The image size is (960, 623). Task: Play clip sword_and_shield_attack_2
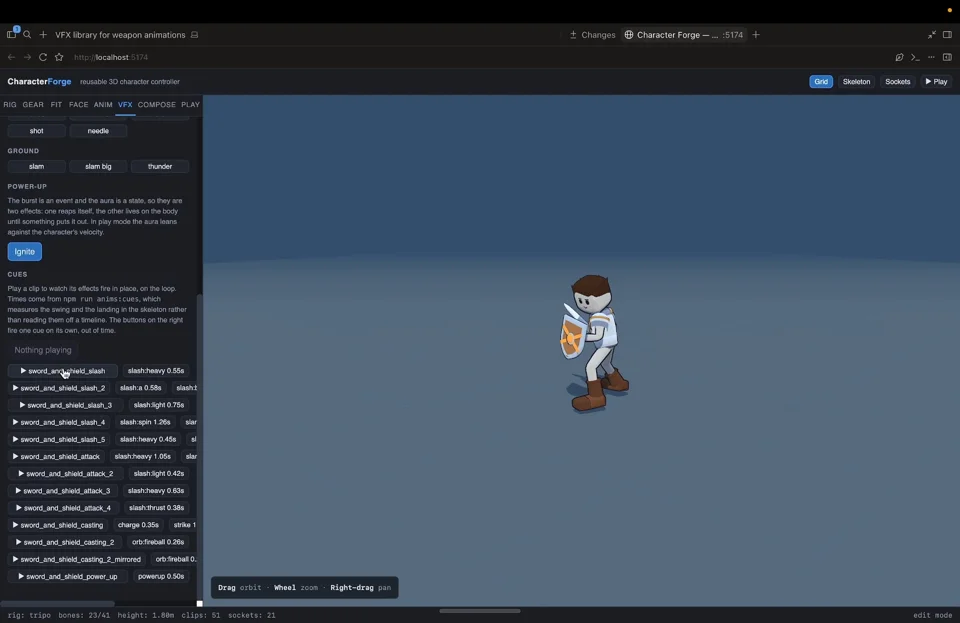[66, 474]
